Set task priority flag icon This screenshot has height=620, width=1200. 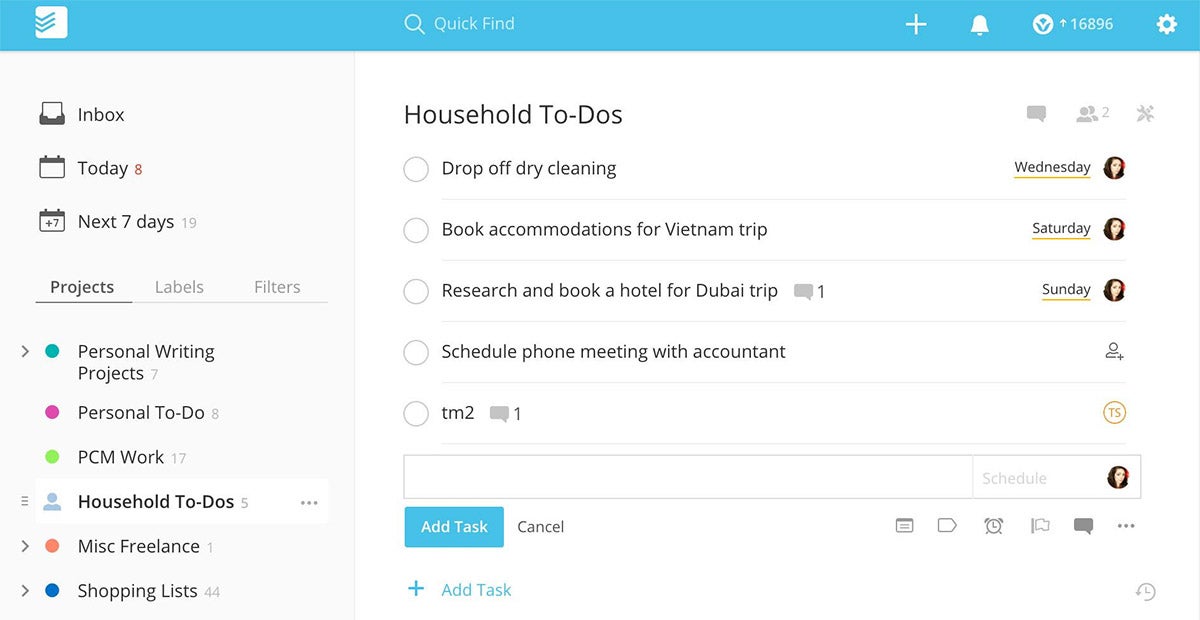pos(1040,525)
